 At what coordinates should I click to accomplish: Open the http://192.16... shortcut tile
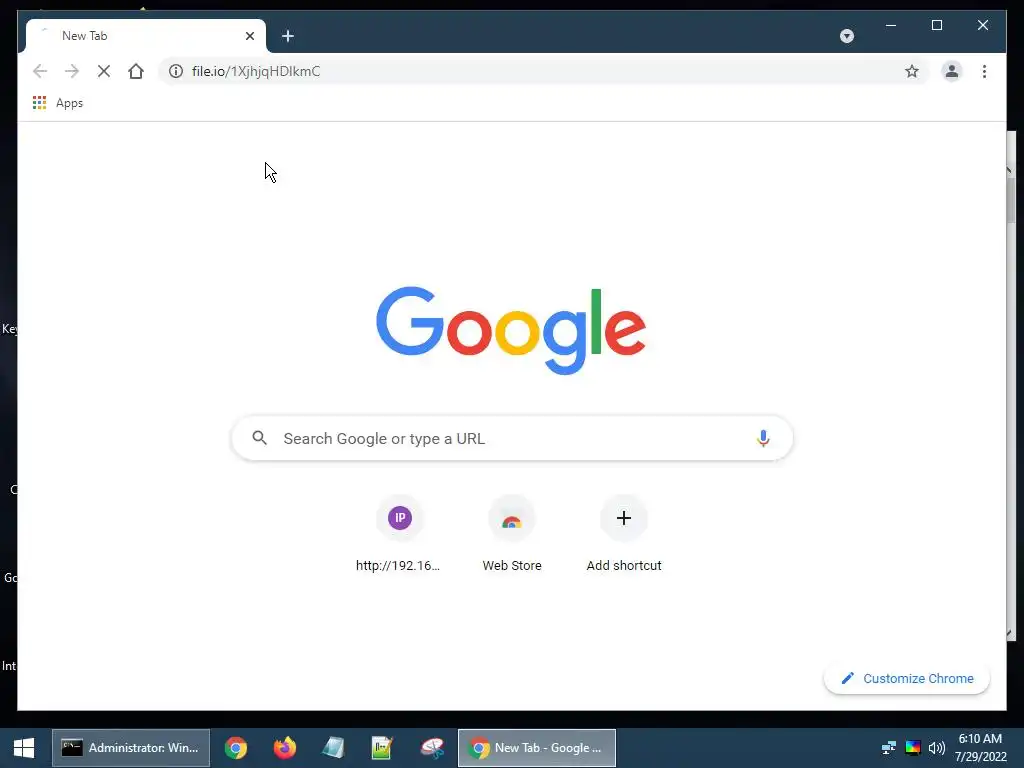tap(400, 534)
